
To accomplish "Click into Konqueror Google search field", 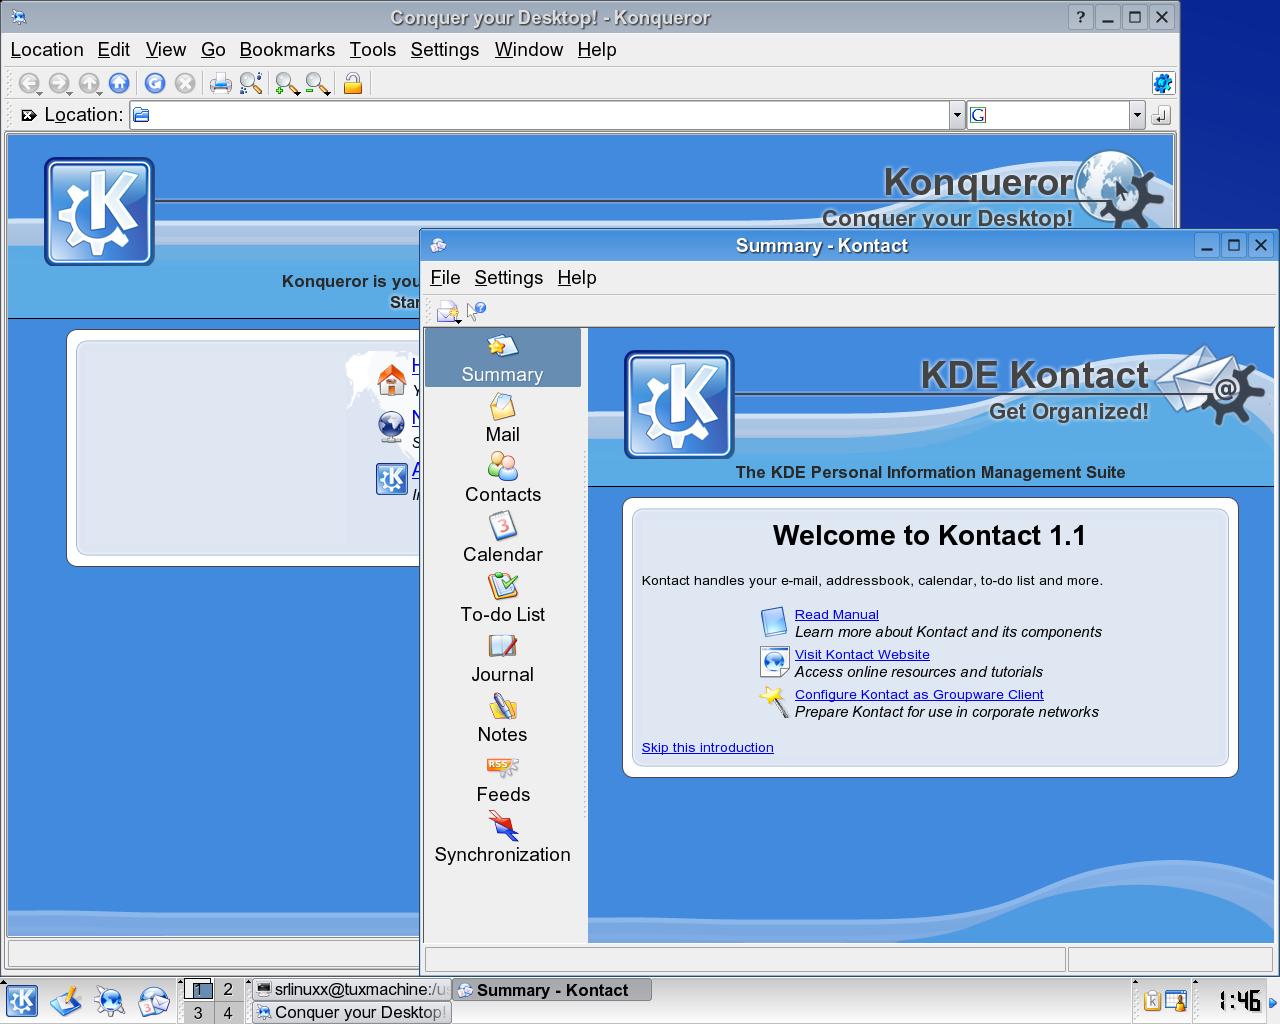I will click(1049, 115).
